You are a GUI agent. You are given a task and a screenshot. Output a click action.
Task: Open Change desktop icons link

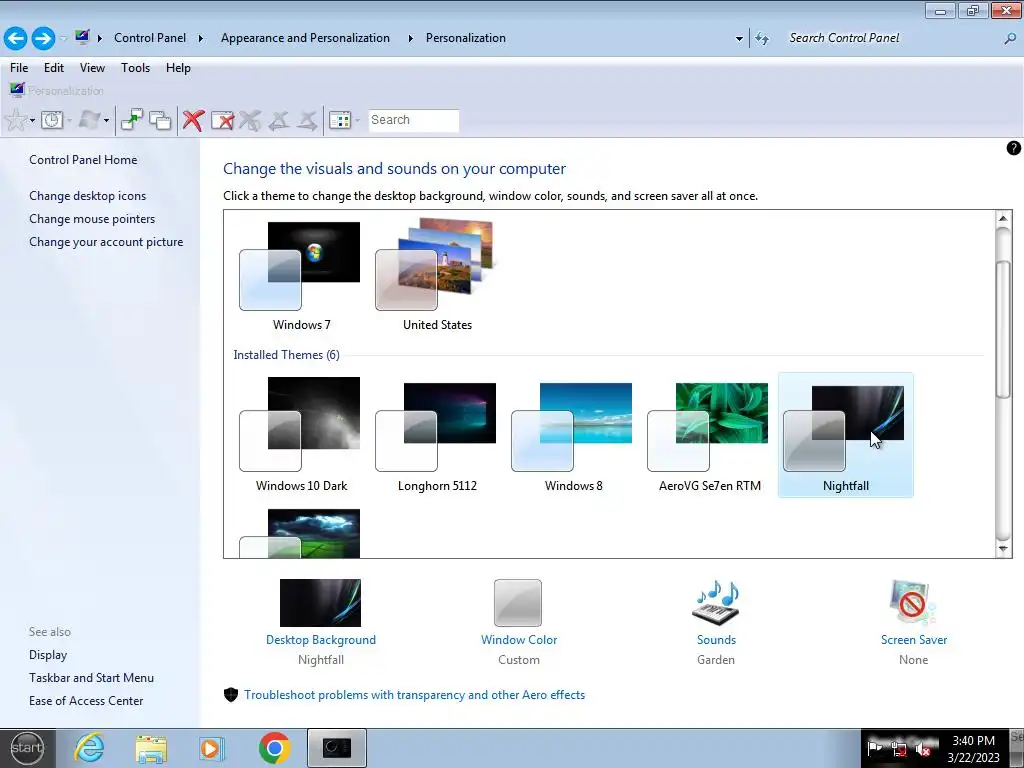point(88,196)
